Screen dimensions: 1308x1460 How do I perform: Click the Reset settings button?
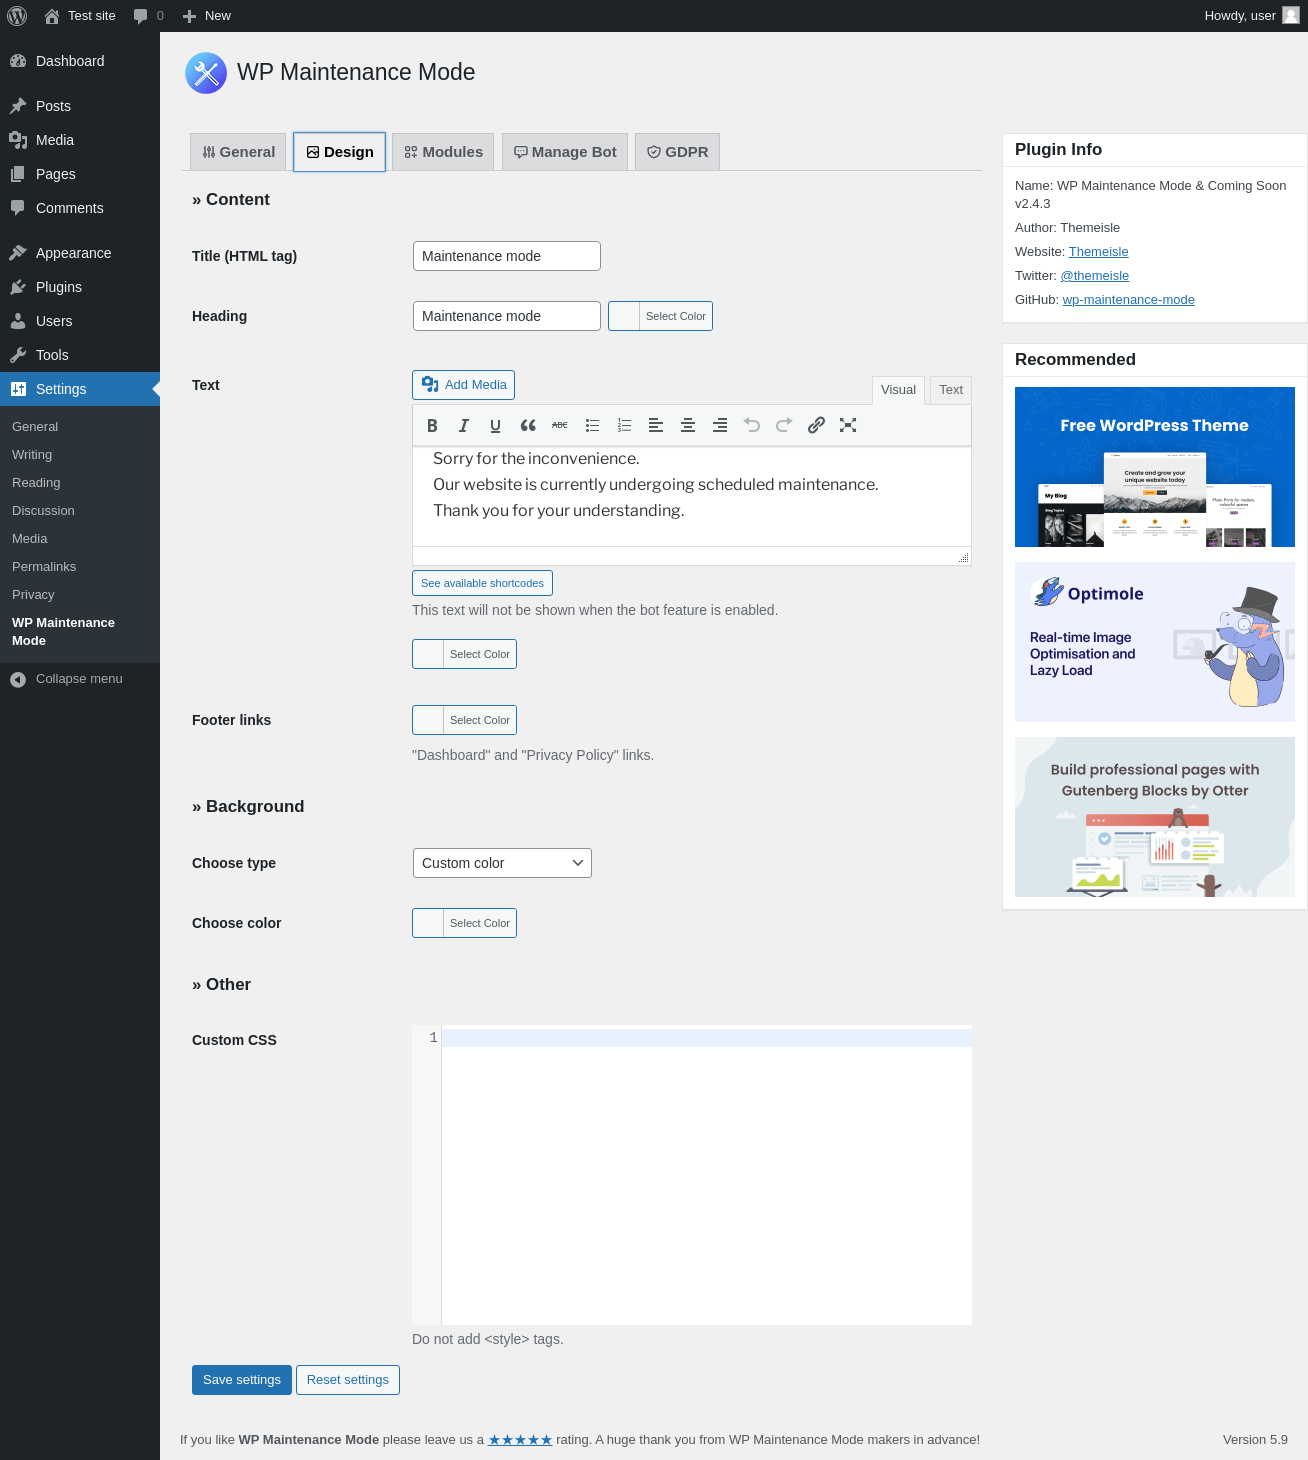coord(348,1380)
